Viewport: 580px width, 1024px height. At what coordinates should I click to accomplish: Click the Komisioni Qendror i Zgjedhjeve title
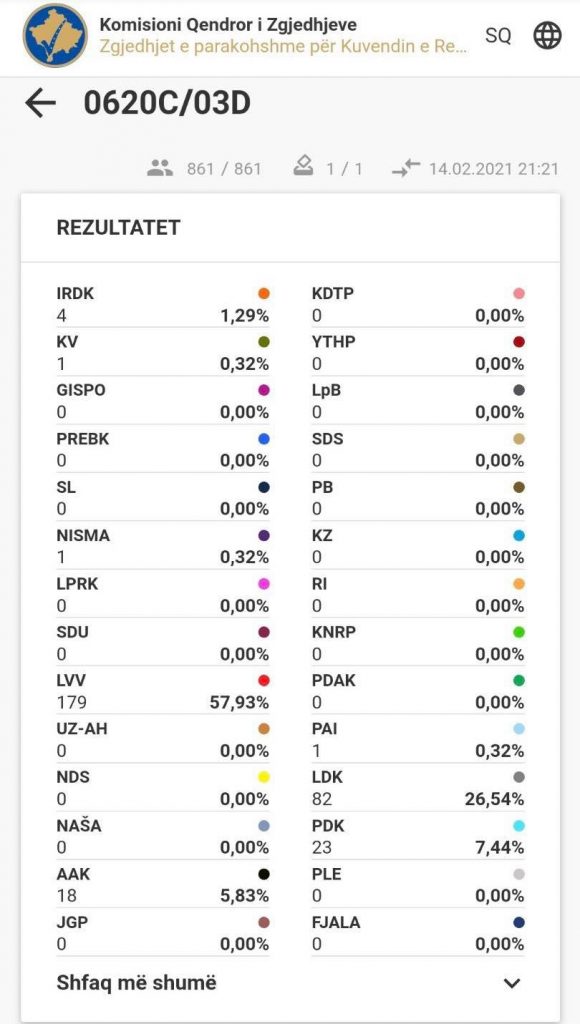228,25
